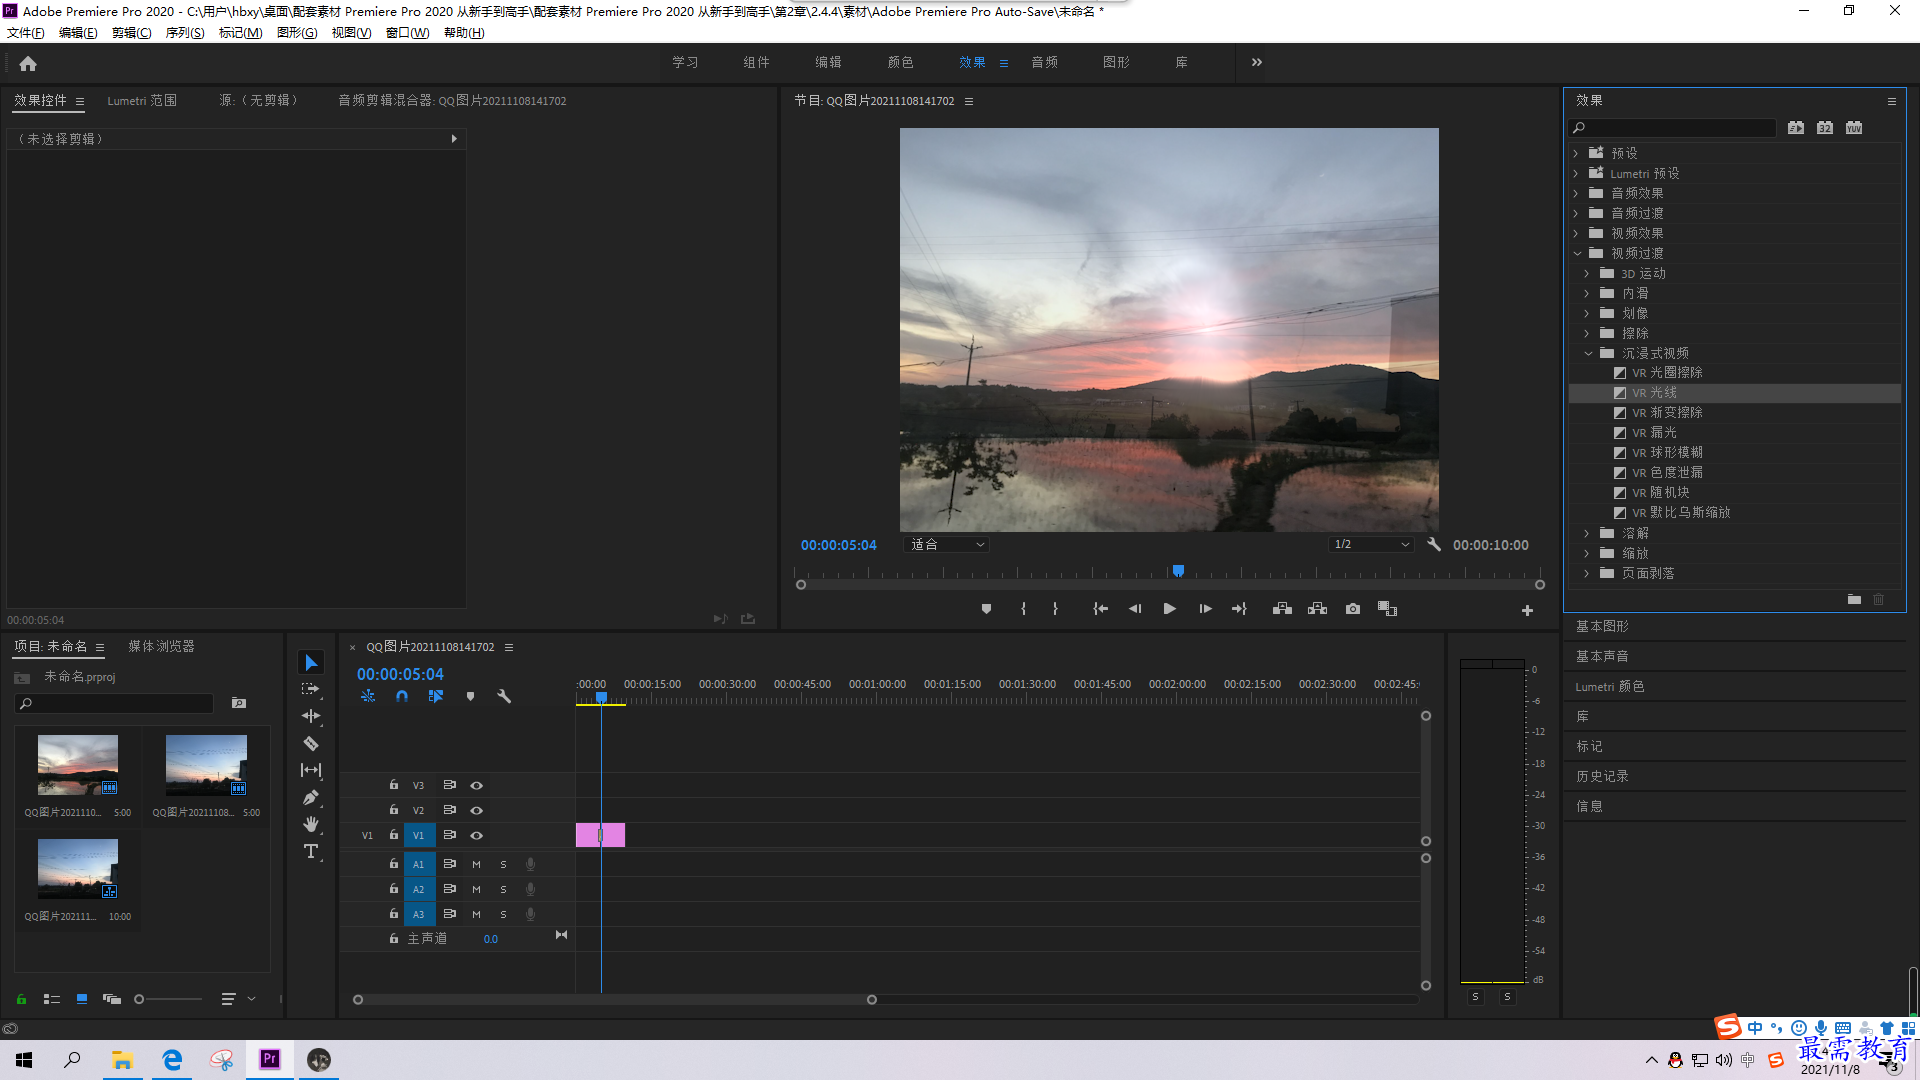
Task: Toggle V1 track output eye
Action: [x=477, y=836]
